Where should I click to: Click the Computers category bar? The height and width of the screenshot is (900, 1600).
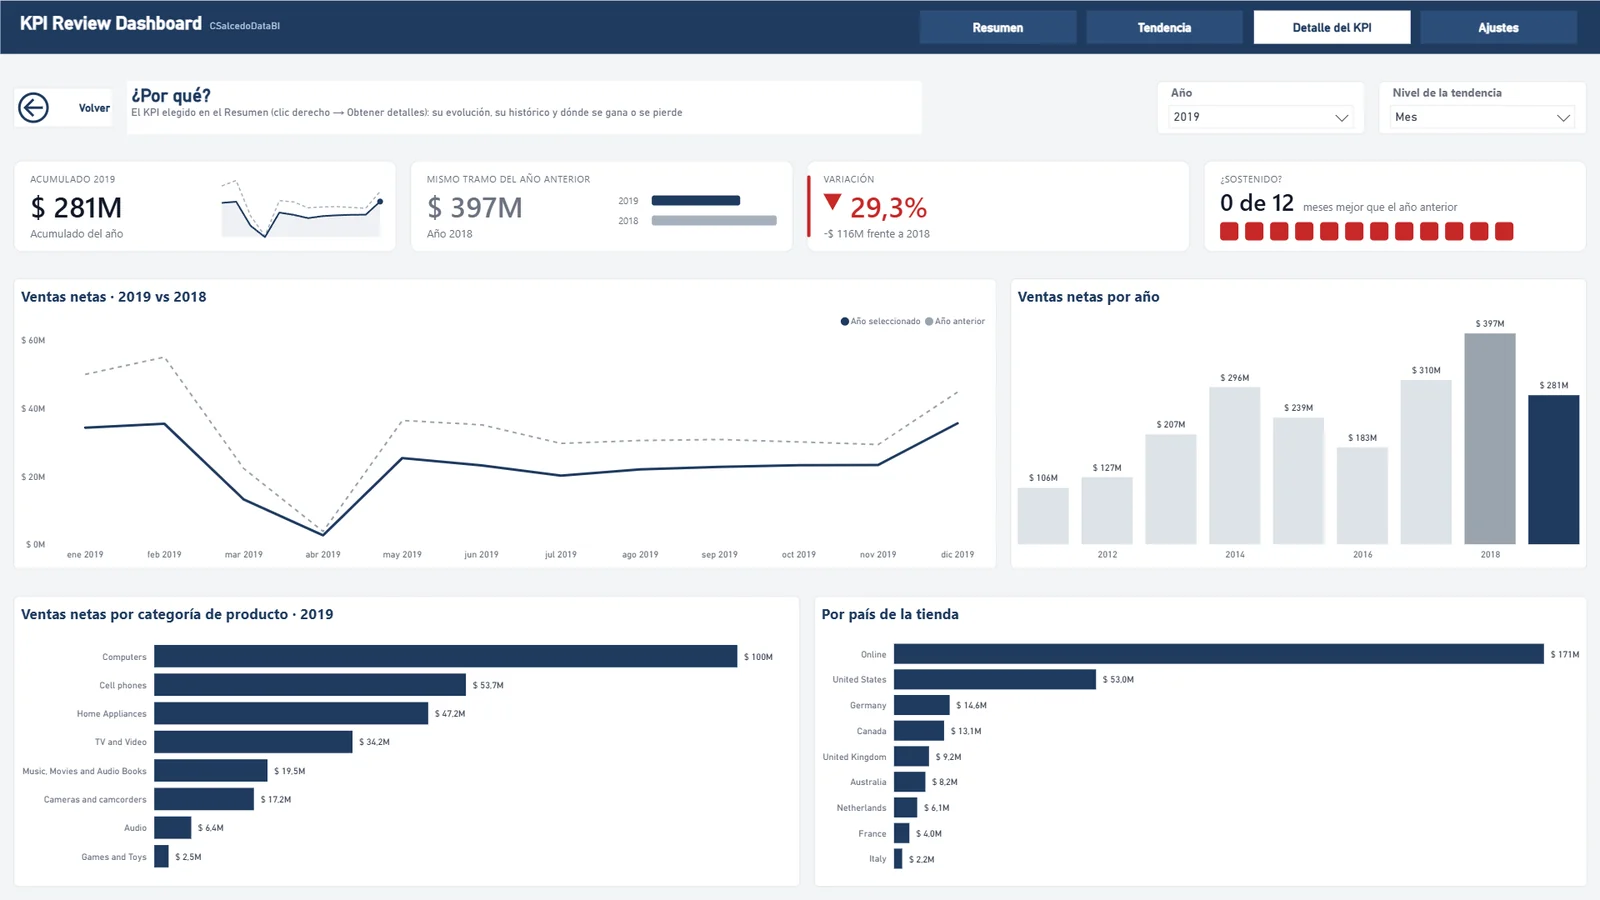[446, 656]
